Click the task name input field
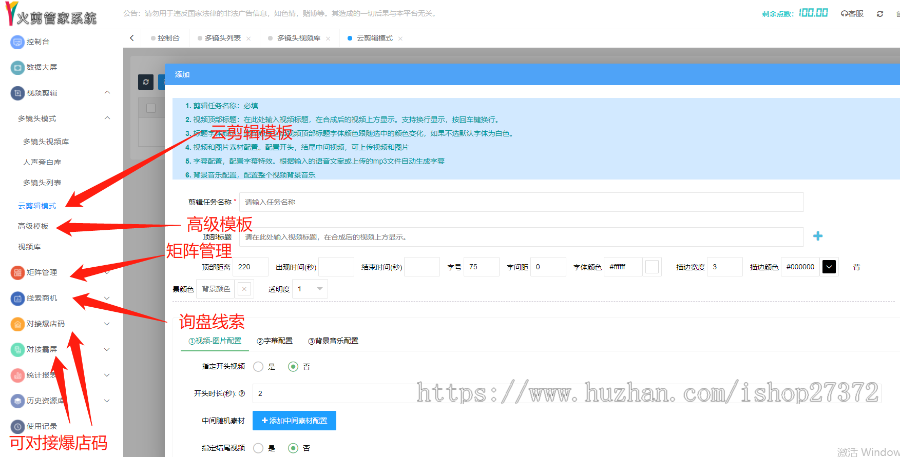This screenshot has width=900, height=457. coord(520,201)
